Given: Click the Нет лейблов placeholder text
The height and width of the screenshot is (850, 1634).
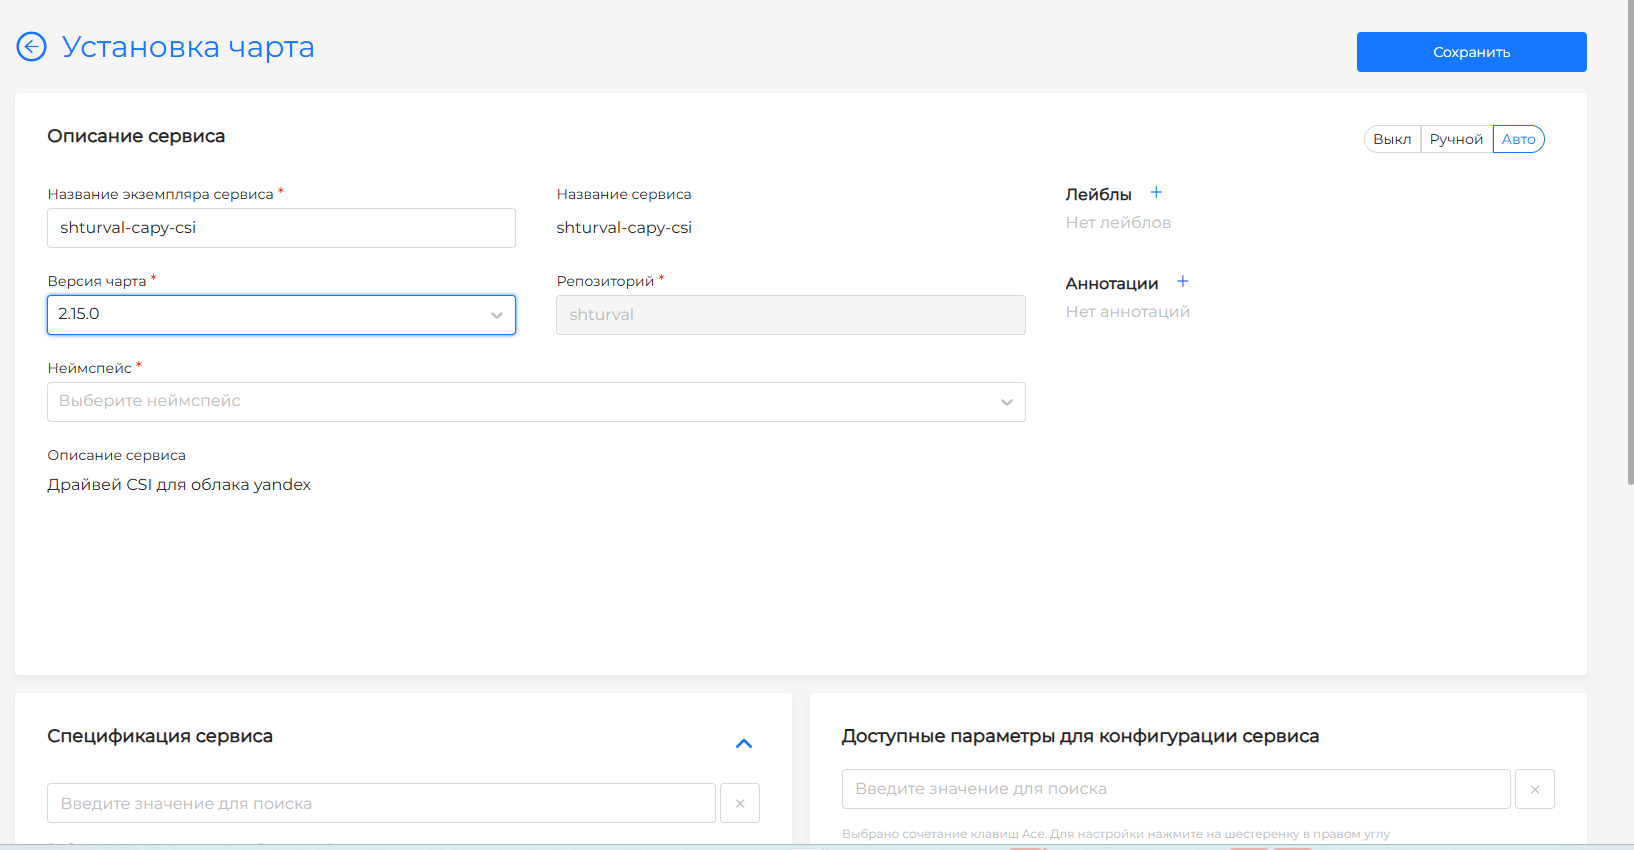Looking at the screenshot, I should pyautogui.click(x=1118, y=223).
